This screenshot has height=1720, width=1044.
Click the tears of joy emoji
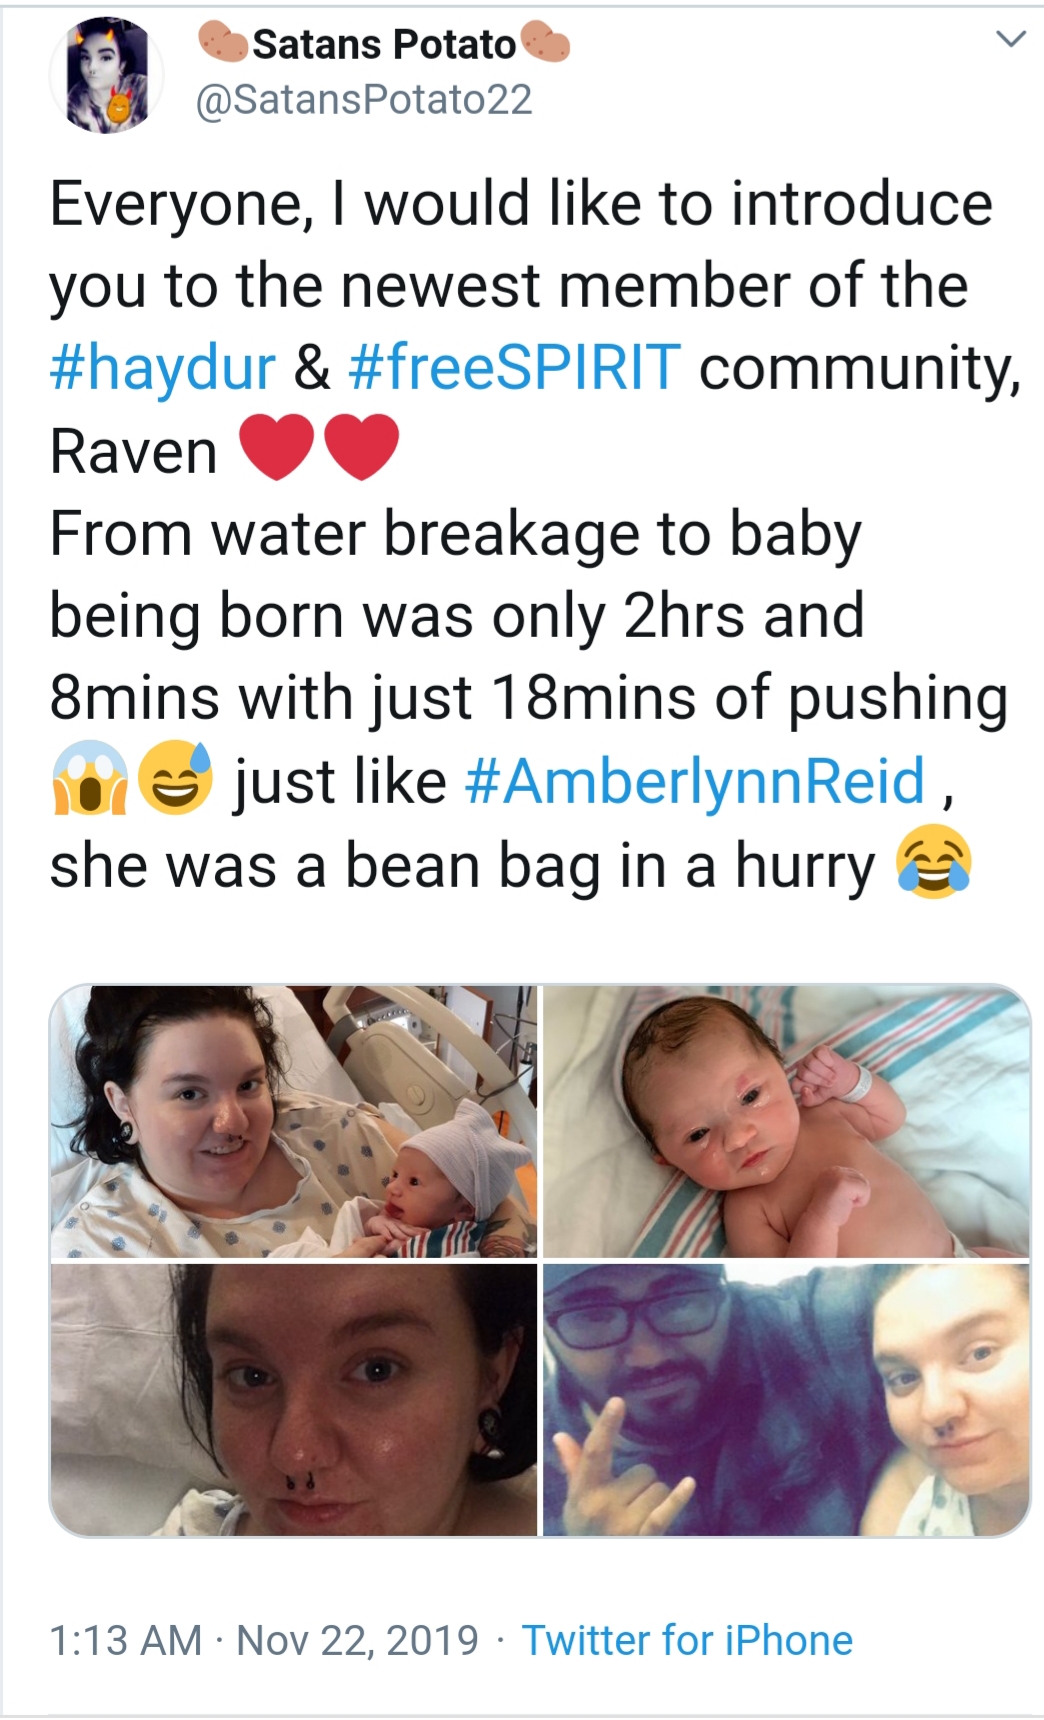click(933, 863)
